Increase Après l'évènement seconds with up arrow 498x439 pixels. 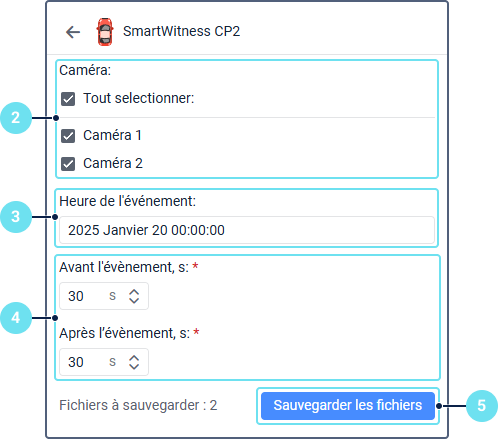[x=134, y=358]
